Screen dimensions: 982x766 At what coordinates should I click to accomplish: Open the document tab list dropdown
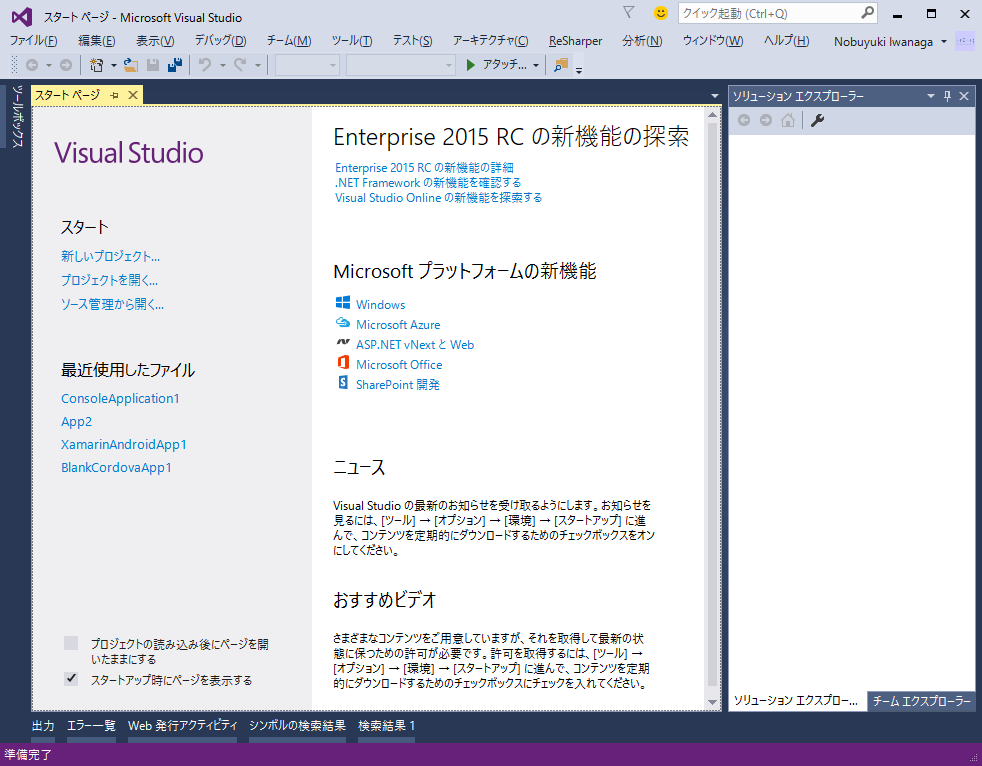click(715, 96)
